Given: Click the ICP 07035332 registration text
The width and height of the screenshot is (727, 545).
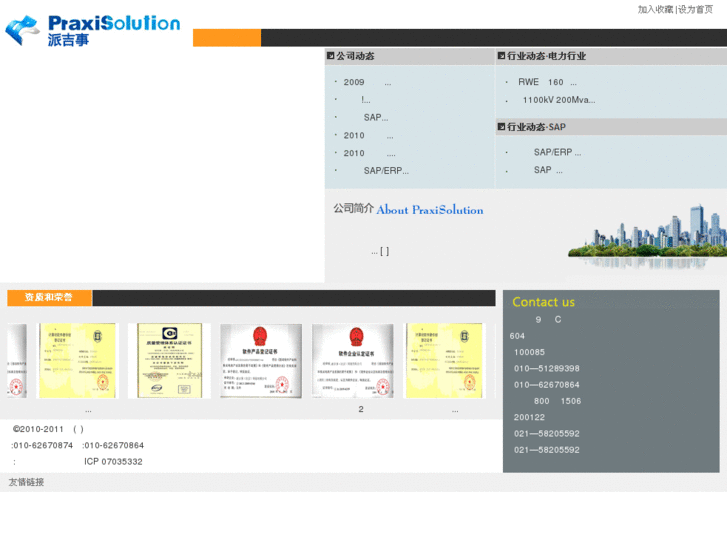Looking at the screenshot, I should [x=113, y=462].
